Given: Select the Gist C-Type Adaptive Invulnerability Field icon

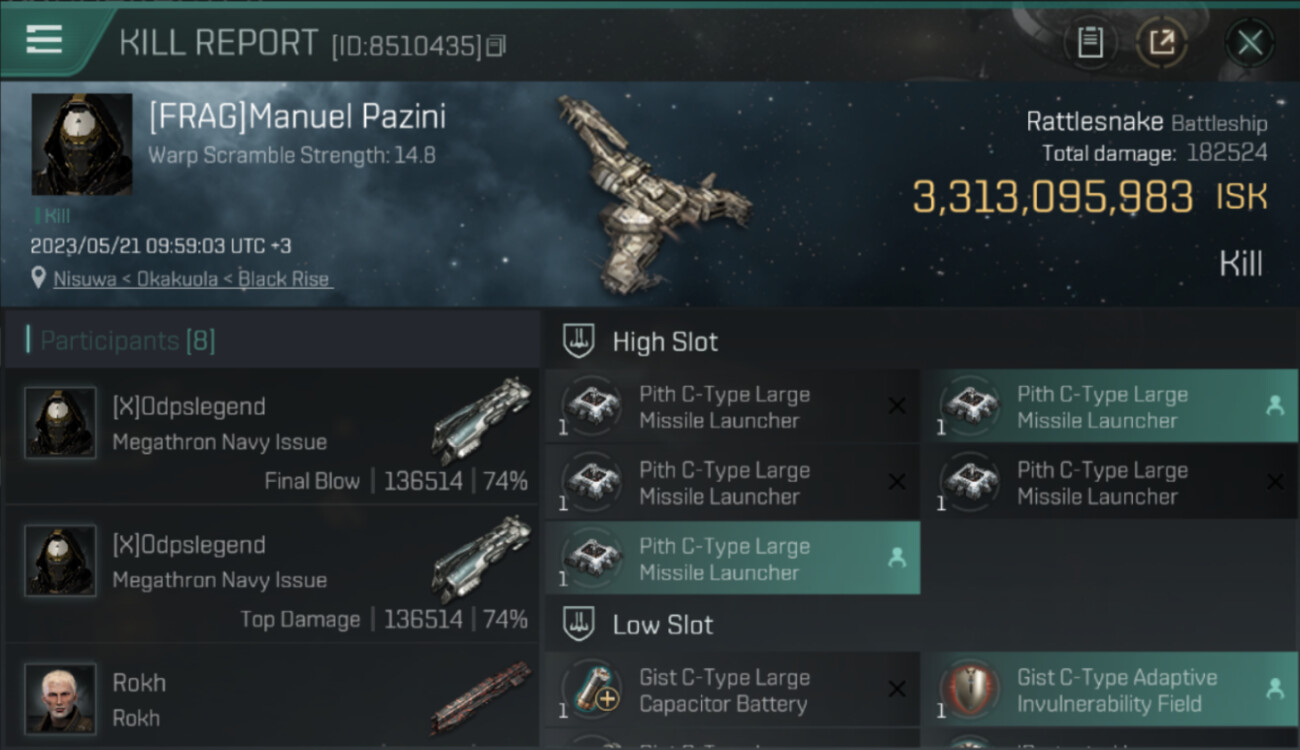Looking at the screenshot, I should click(x=968, y=690).
